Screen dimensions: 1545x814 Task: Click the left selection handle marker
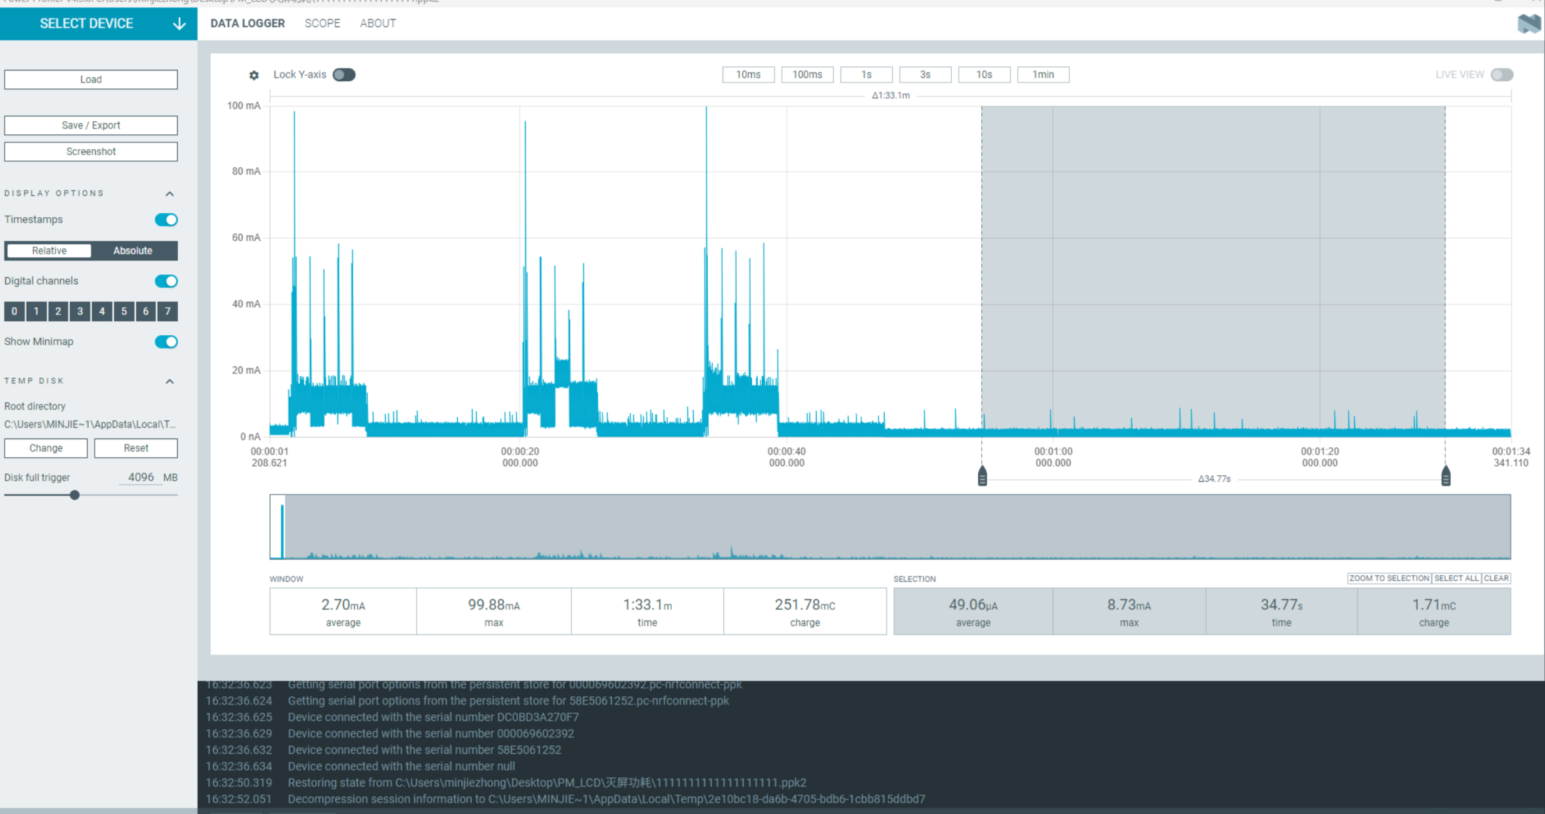(x=982, y=476)
